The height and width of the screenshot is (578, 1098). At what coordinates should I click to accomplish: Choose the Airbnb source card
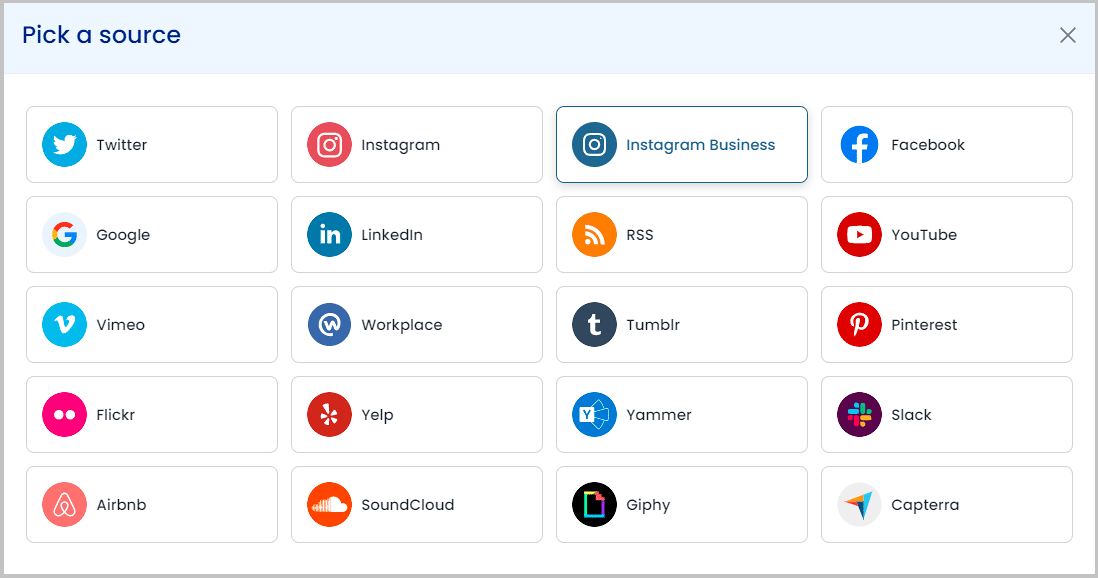(x=152, y=504)
